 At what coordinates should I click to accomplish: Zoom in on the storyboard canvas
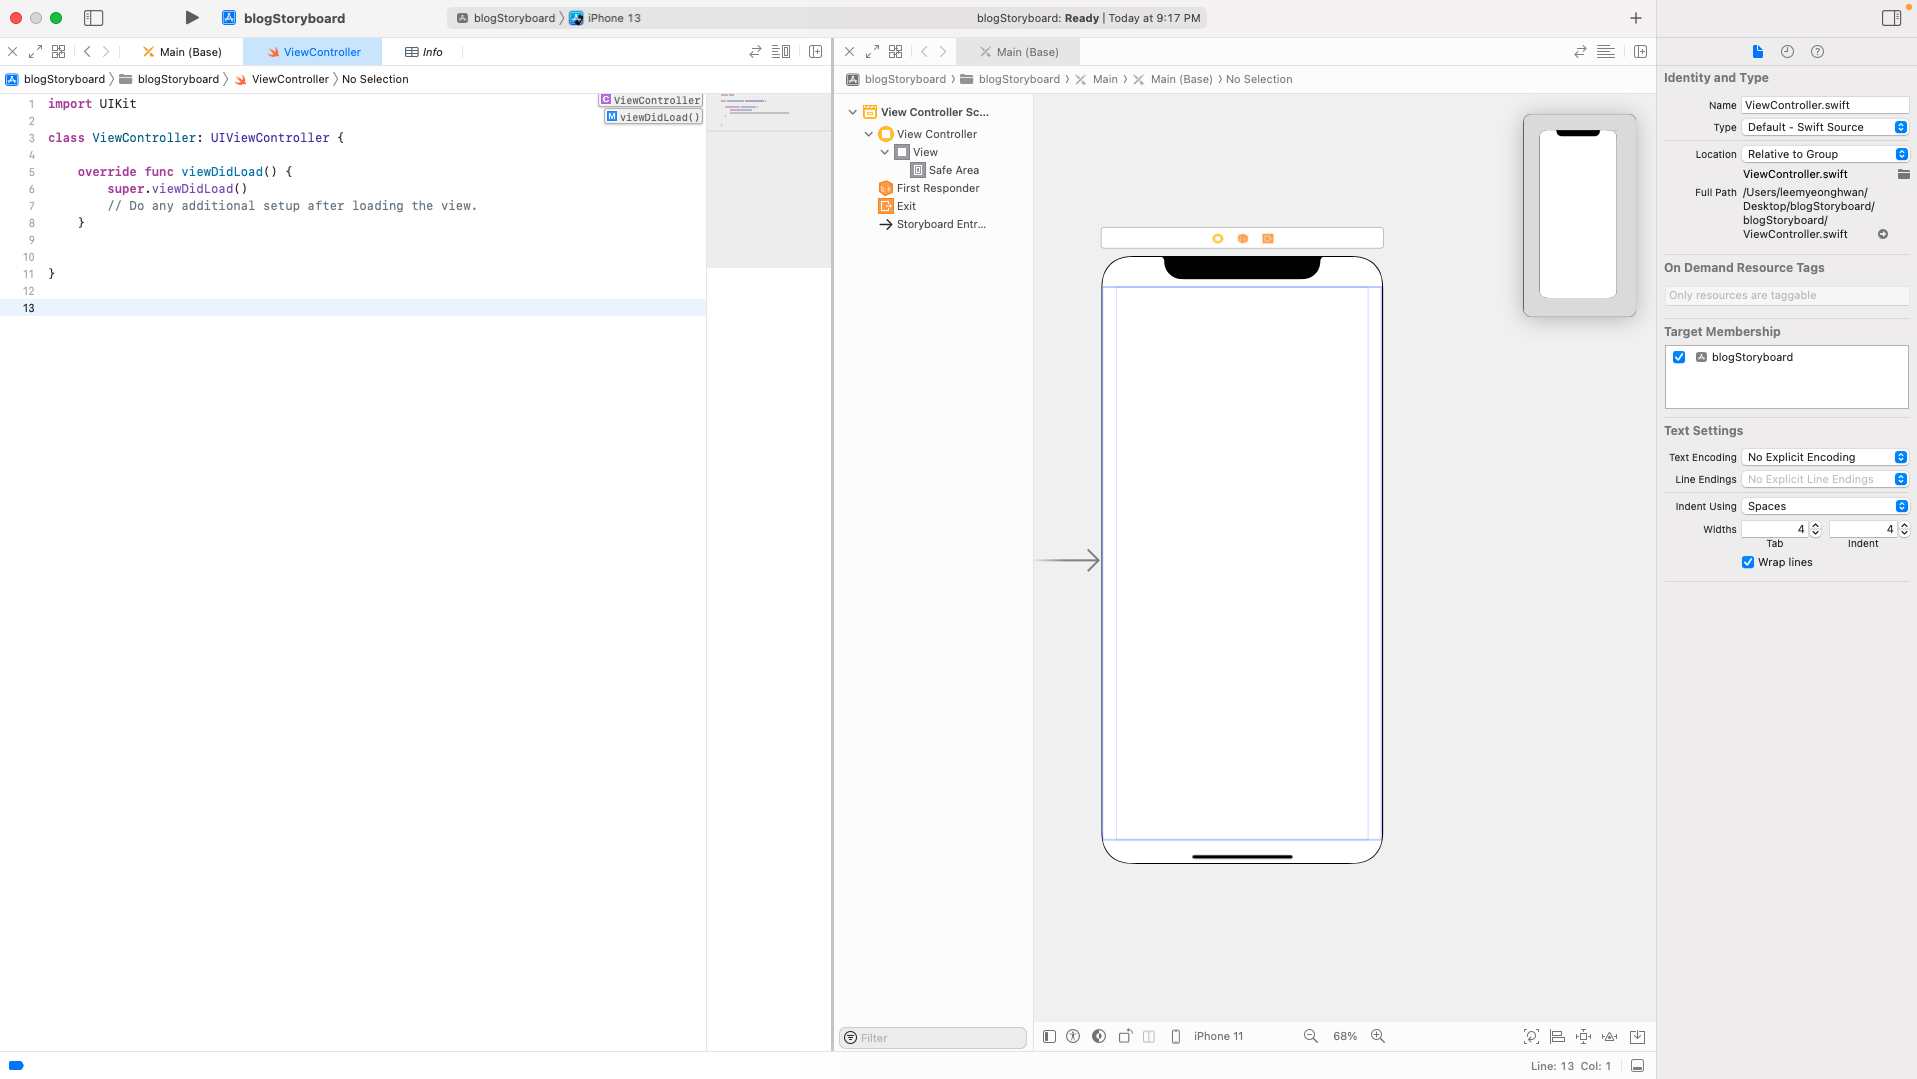(1377, 1036)
